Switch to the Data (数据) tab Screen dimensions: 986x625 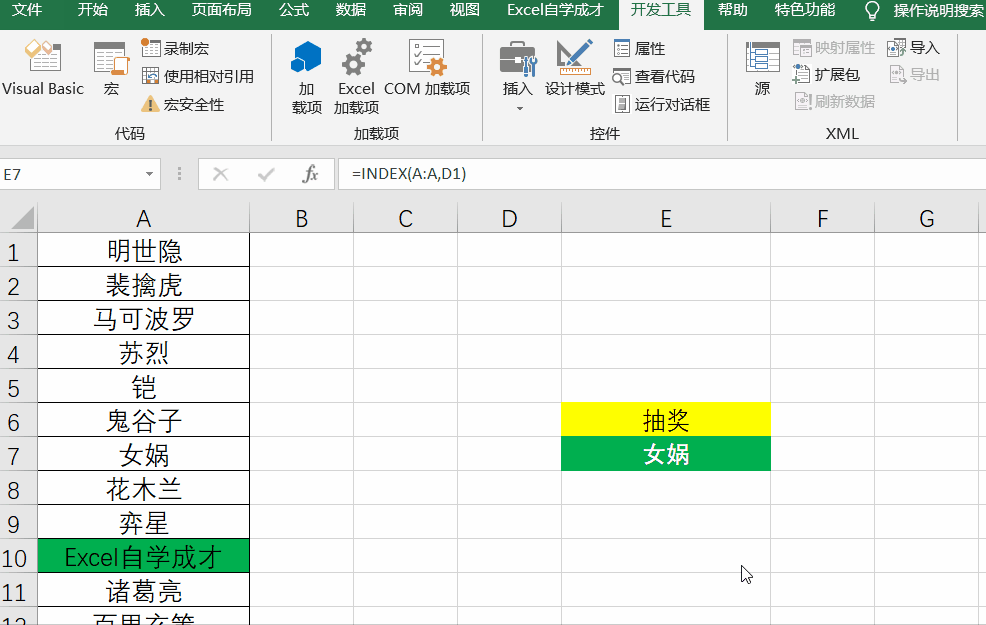coord(351,10)
